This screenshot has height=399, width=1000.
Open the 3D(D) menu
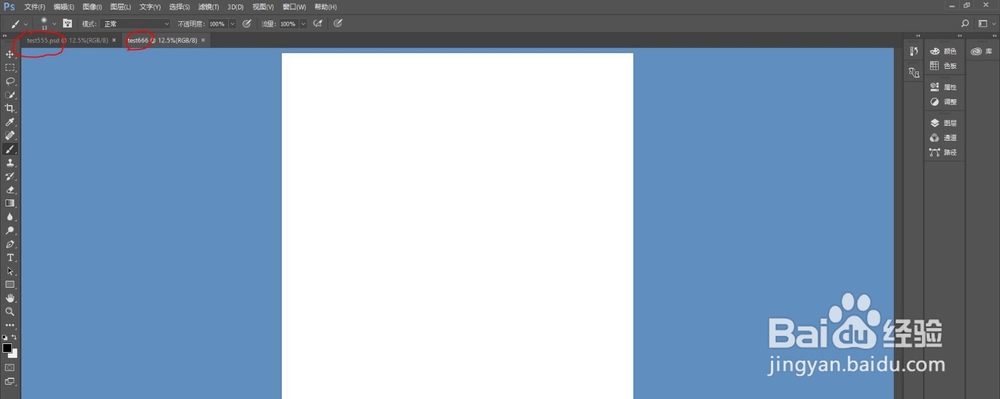pos(235,6)
